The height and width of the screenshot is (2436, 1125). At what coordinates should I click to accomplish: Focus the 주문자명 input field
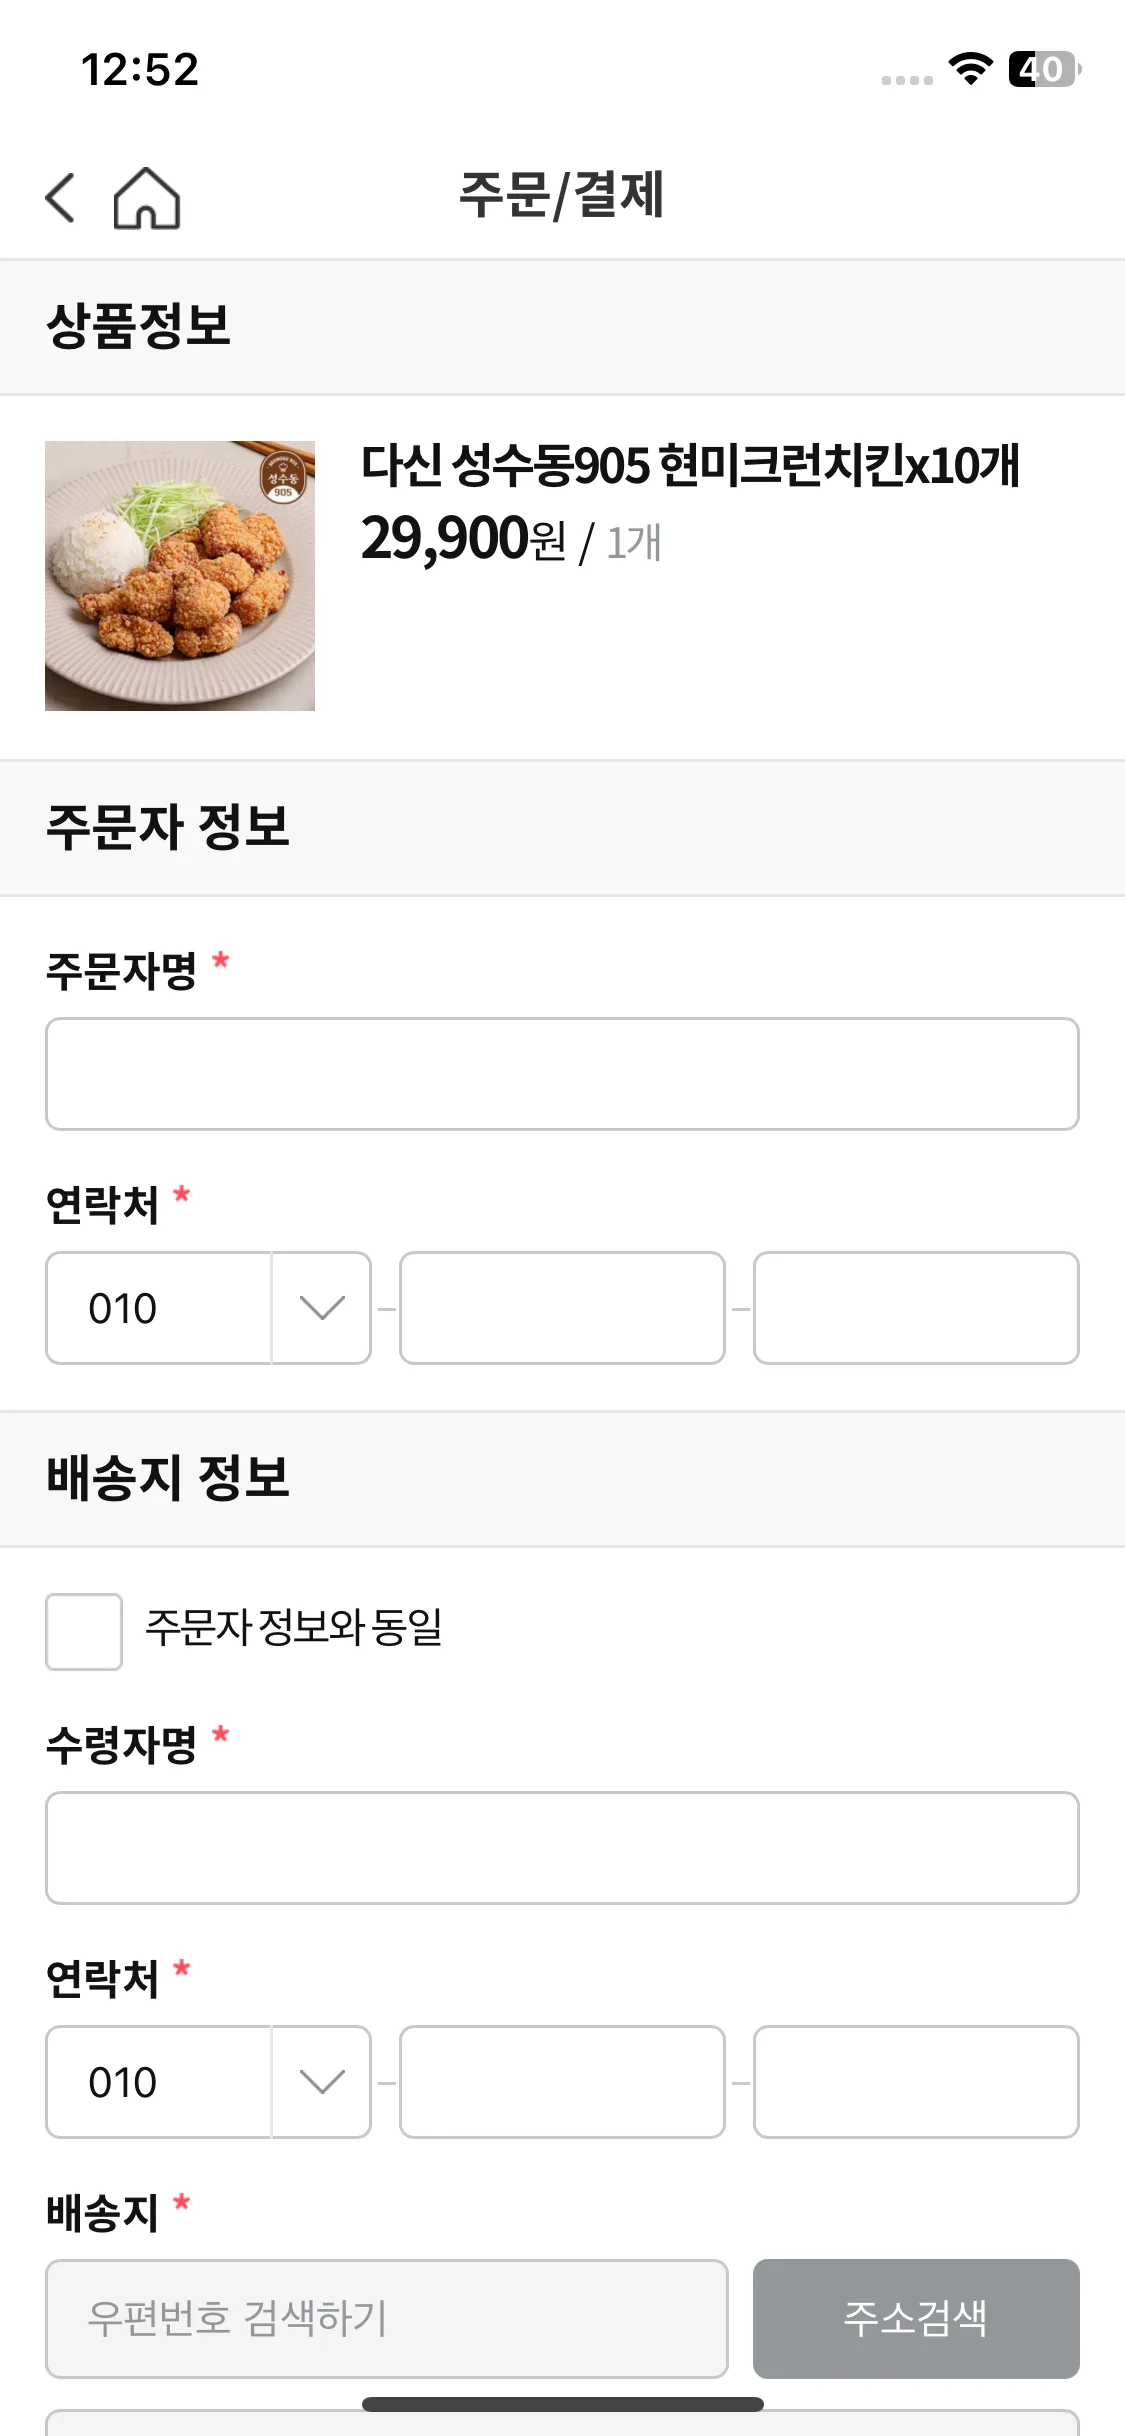point(562,1074)
